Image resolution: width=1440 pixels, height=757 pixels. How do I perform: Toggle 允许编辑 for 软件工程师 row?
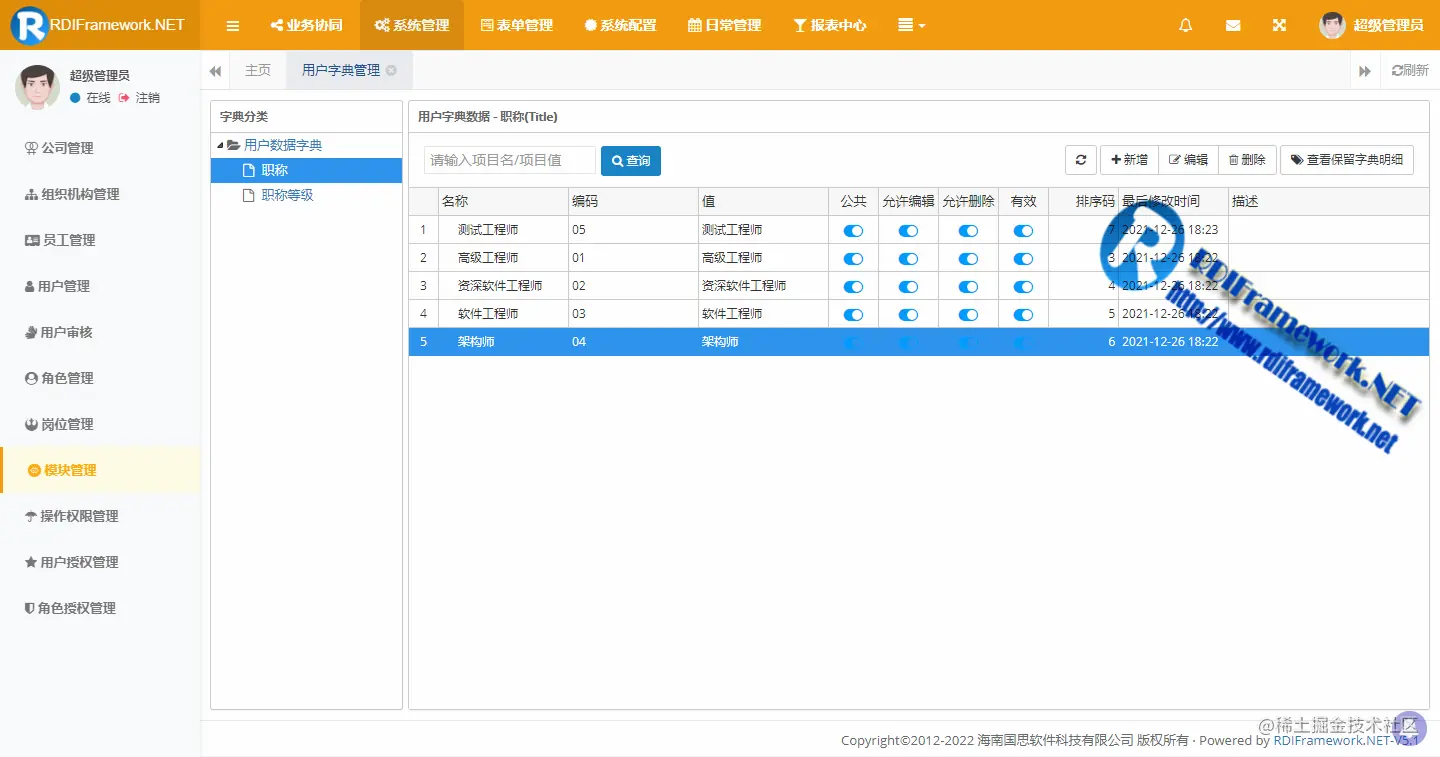pos(908,313)
